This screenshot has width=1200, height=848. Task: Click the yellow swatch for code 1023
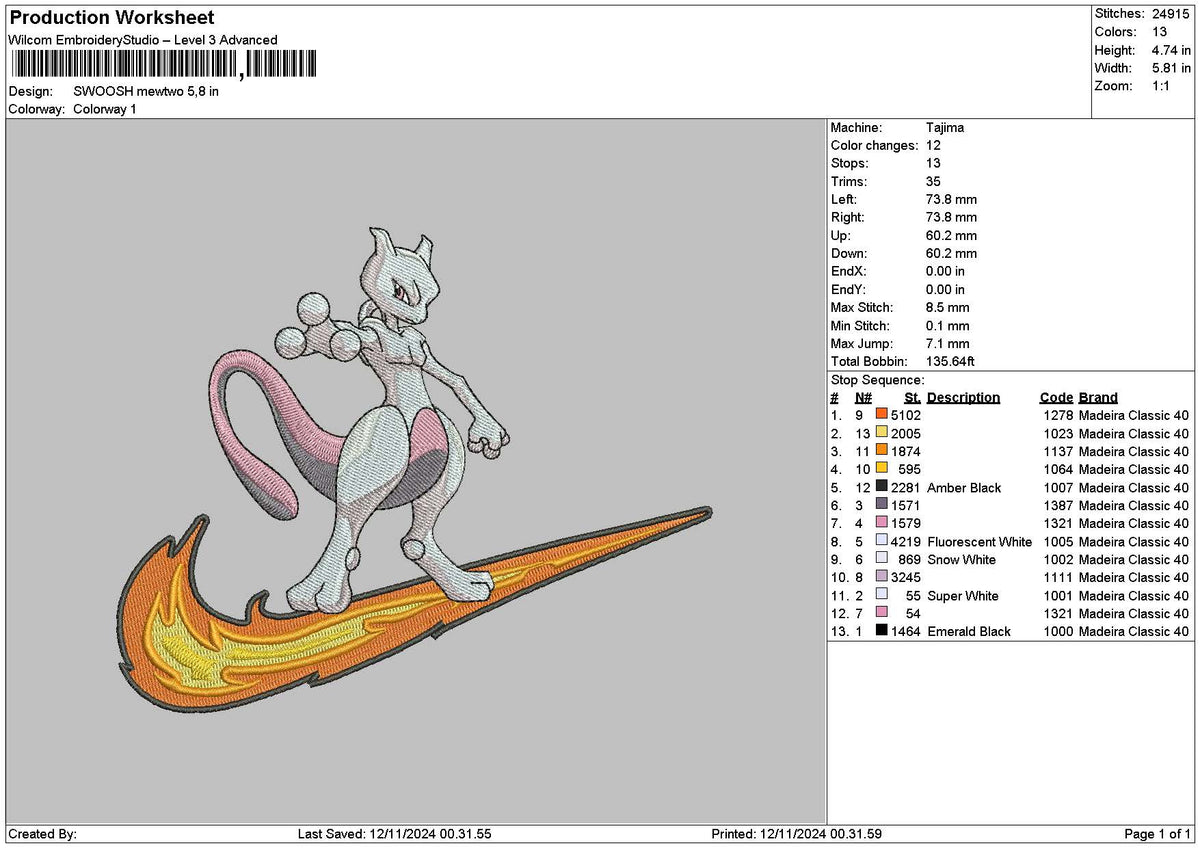[x=882, y=432]
